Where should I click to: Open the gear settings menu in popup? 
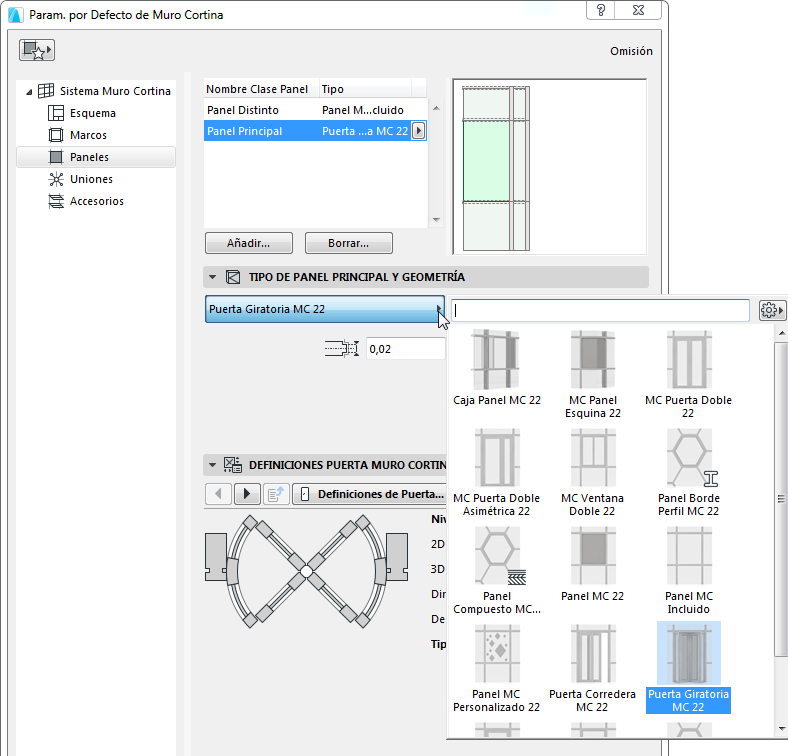pyautogui.click(x=771, y=311)
